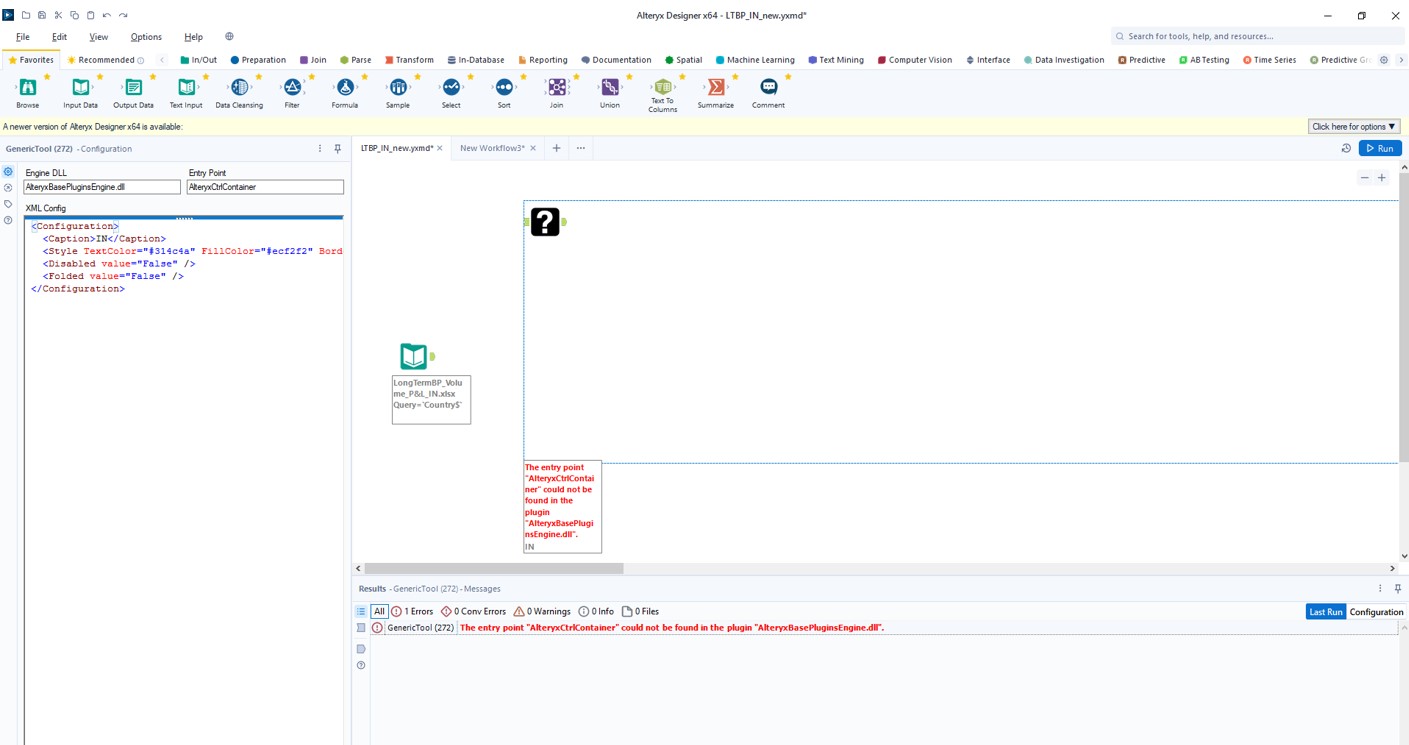
Task: Select the Output Data tool
Action: (132, 88)
